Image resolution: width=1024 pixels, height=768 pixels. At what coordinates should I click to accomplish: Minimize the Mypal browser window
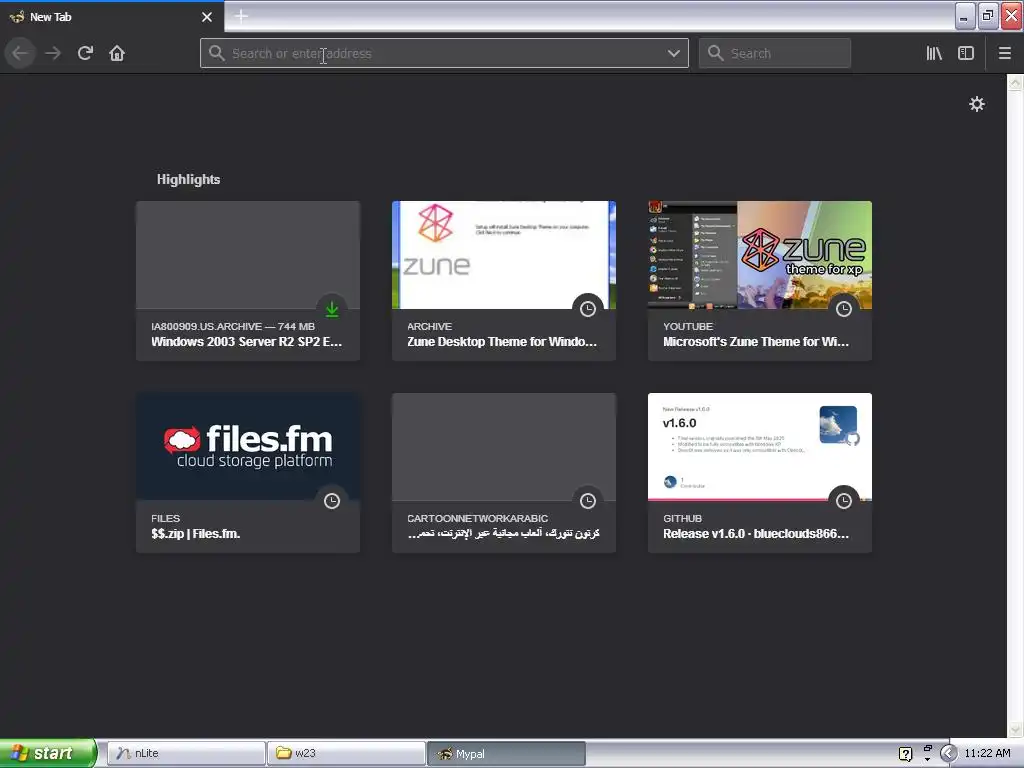coord(965,16)
